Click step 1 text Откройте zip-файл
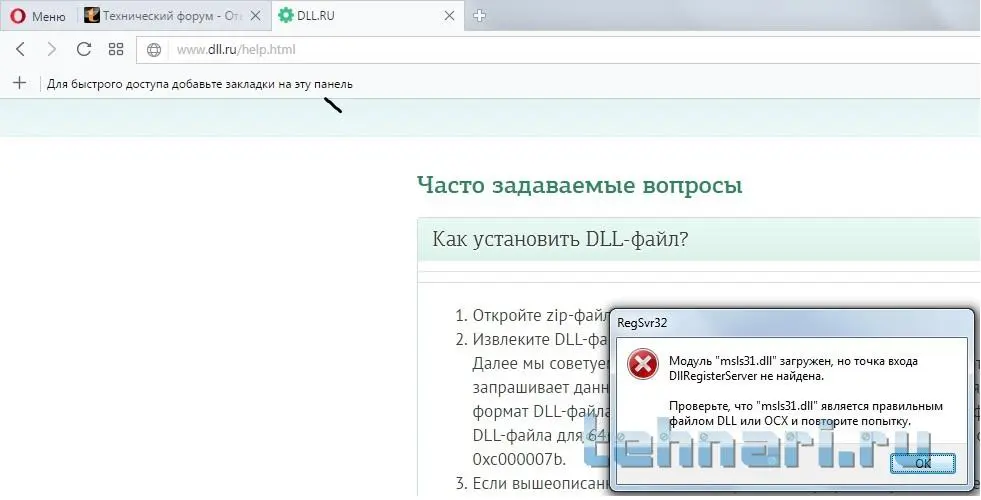 541,315
